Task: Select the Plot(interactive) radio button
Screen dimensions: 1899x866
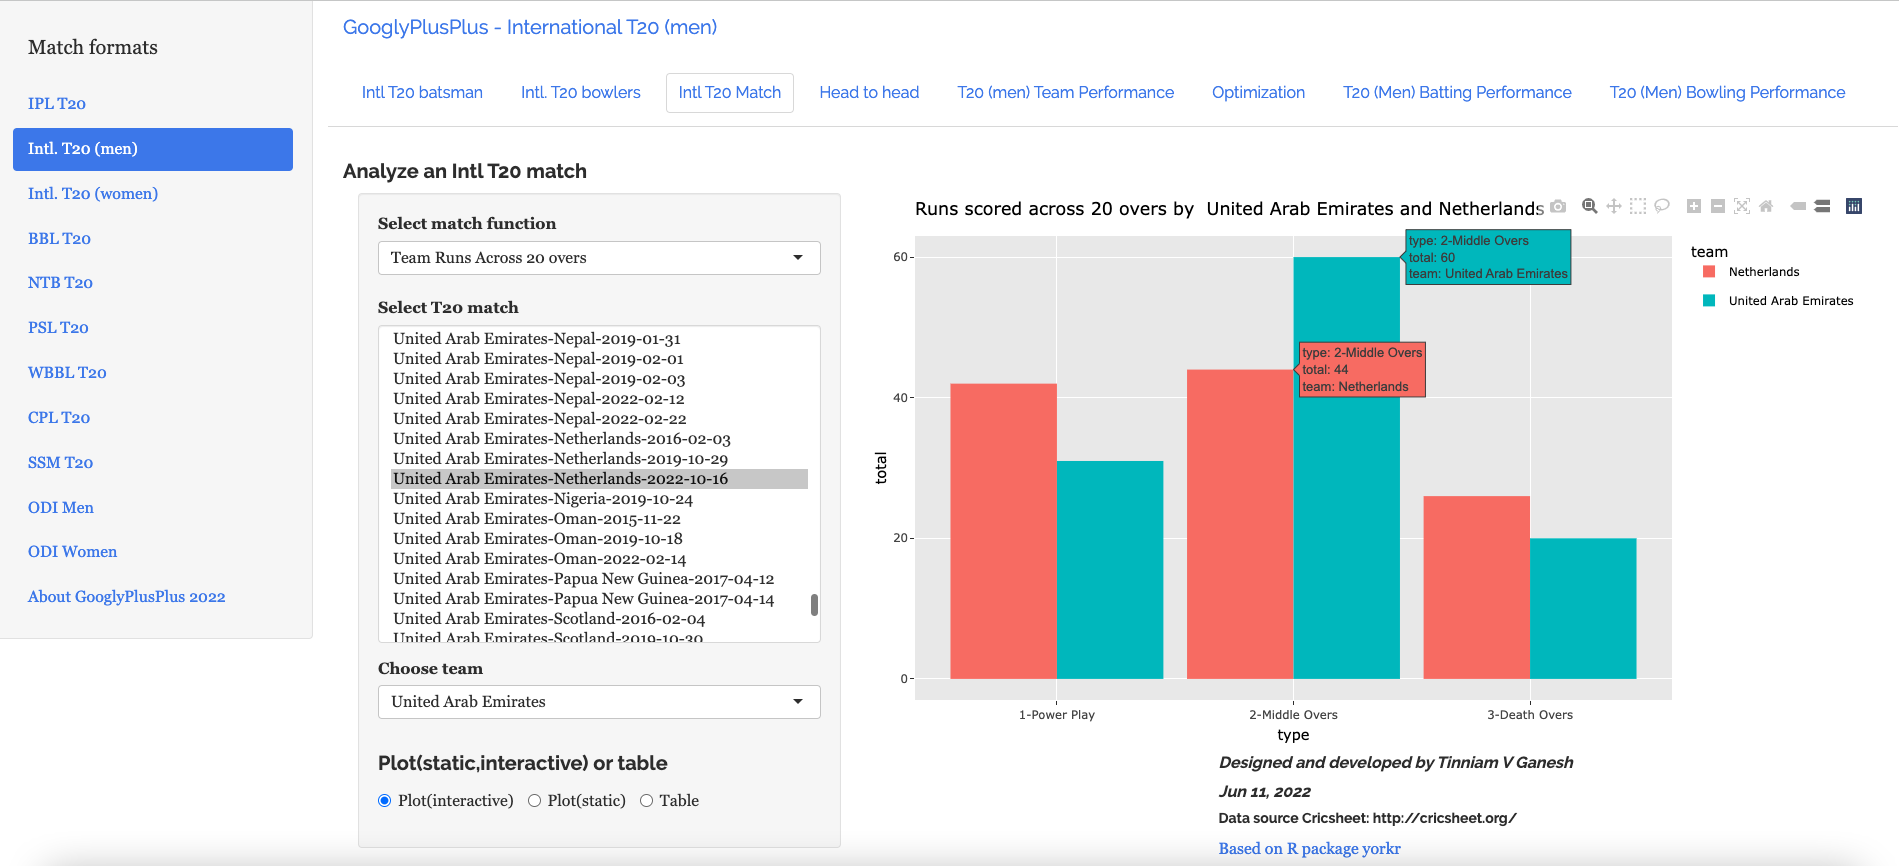Action: click(385, 801)
